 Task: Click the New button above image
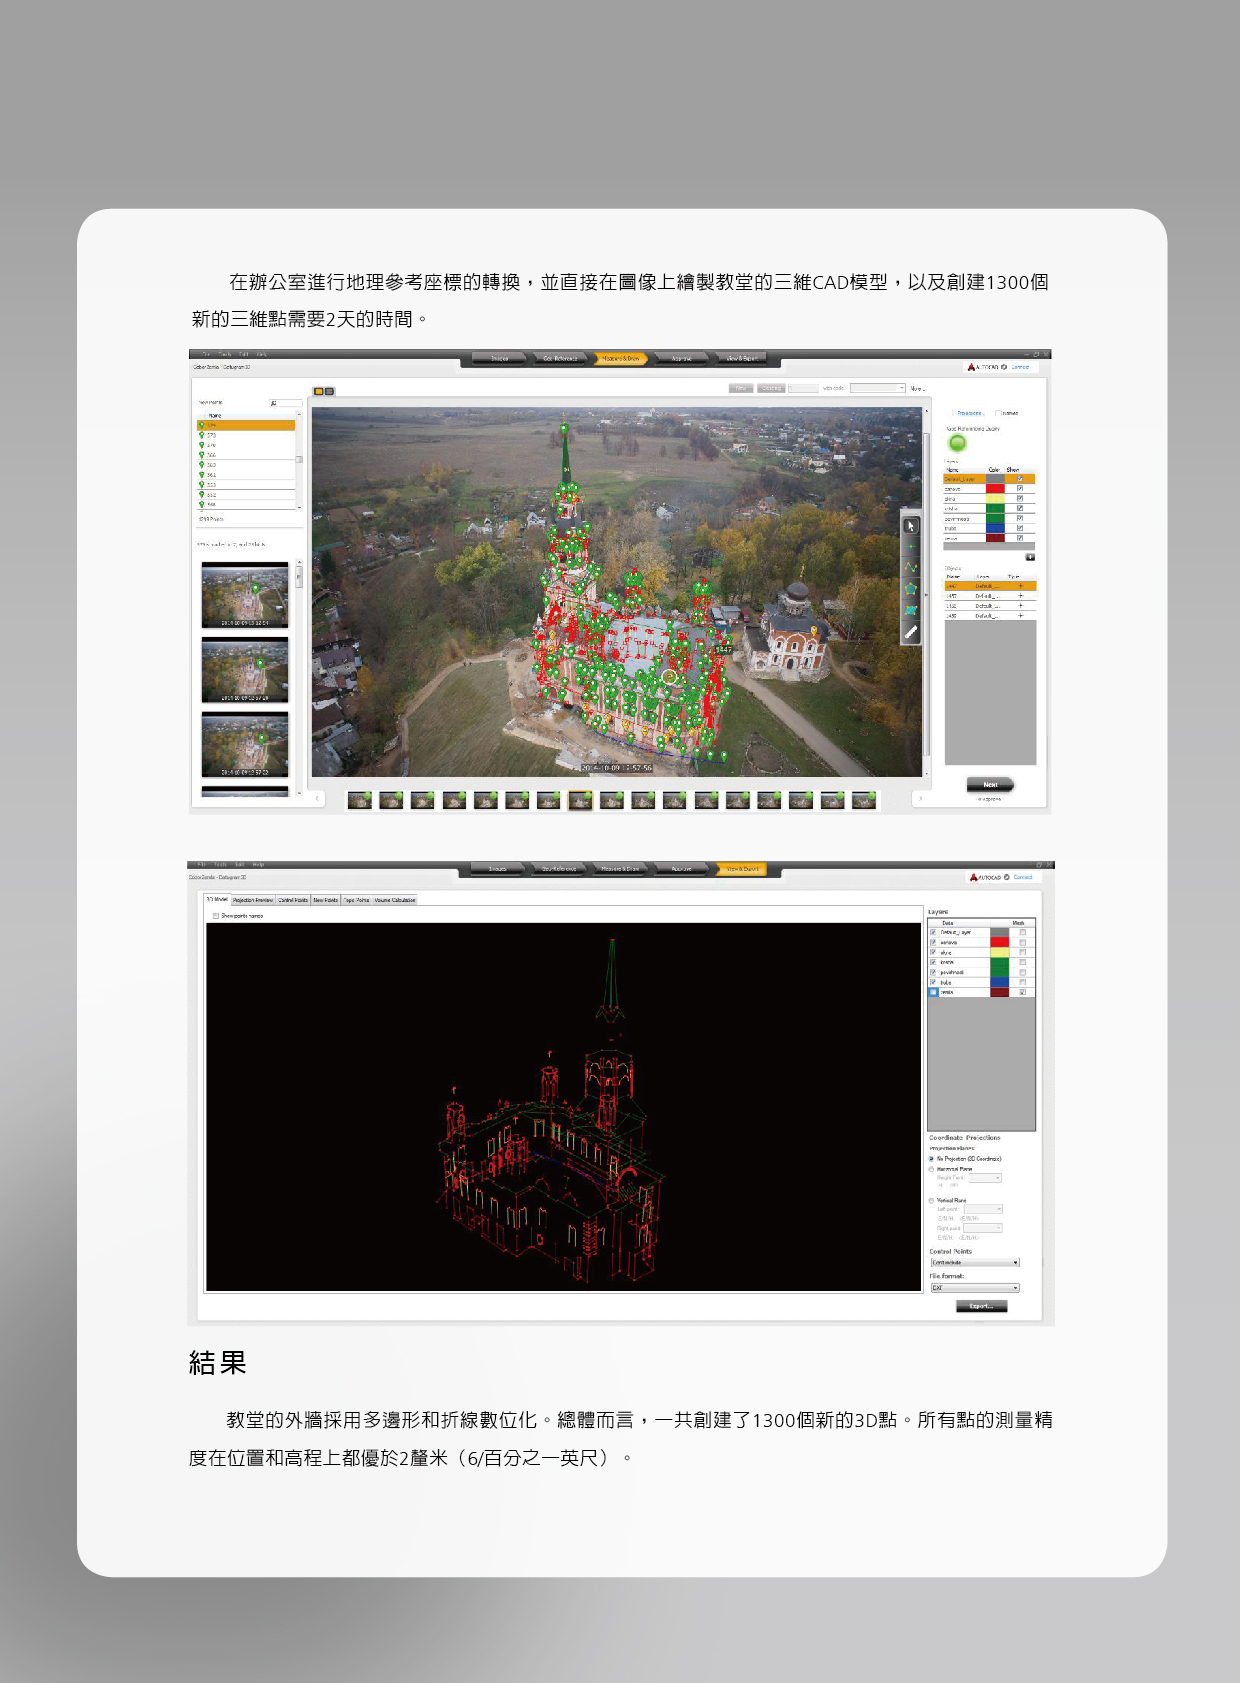741,388
